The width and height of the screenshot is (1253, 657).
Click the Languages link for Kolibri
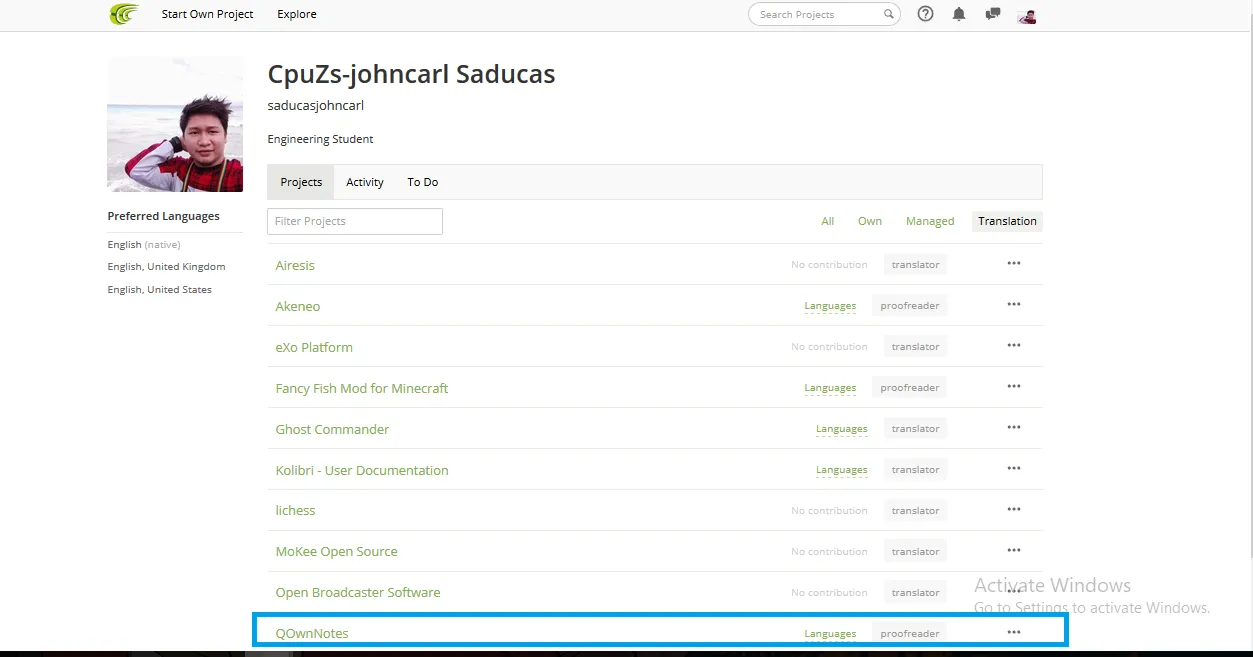841,470
